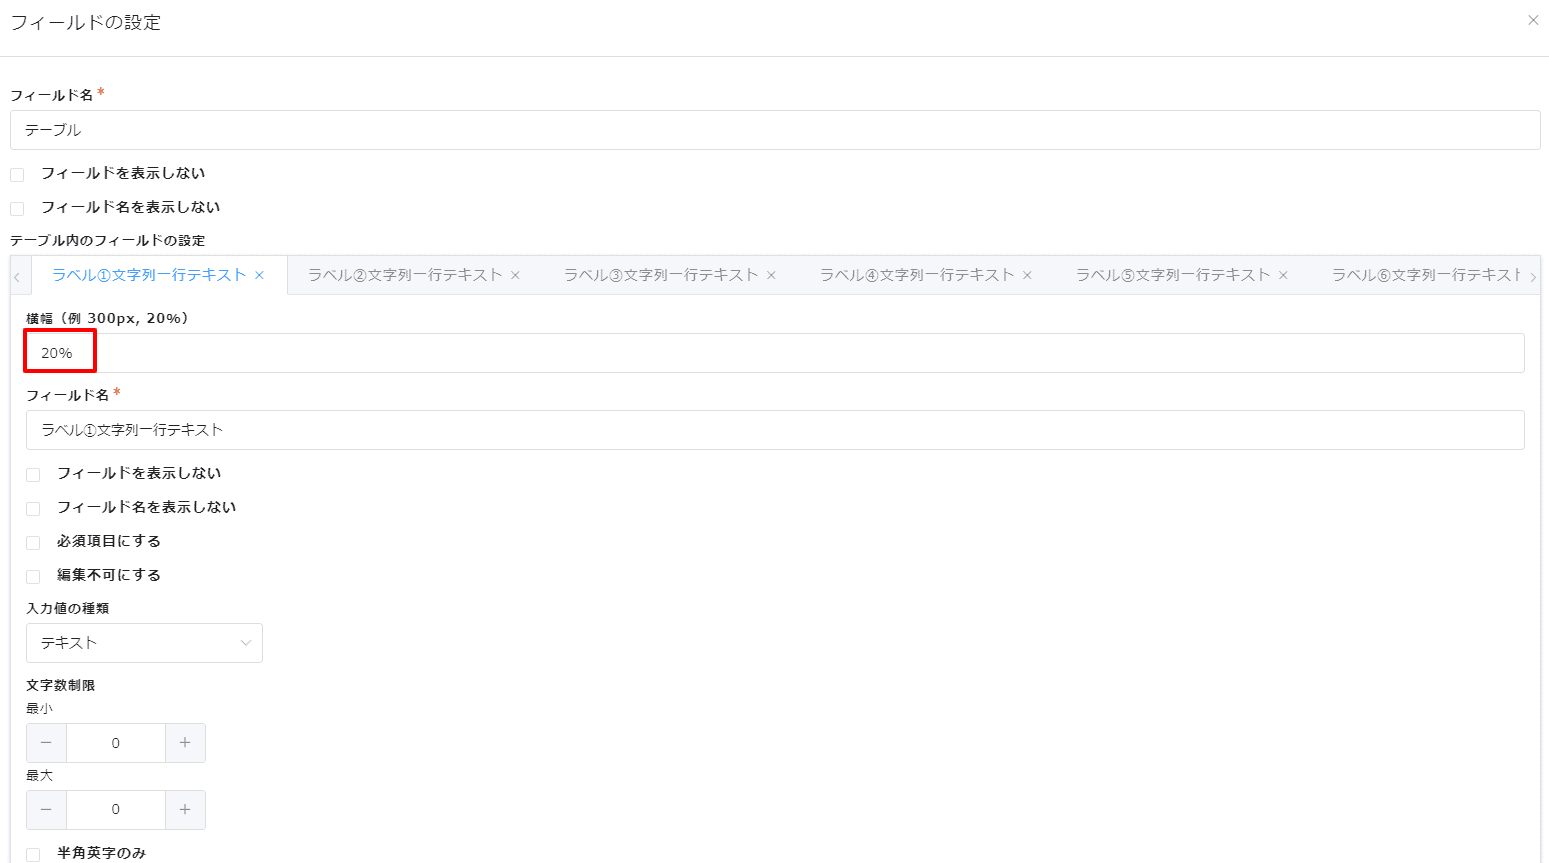Close the ラベル④文字列一行テキスト tab

1027,275
